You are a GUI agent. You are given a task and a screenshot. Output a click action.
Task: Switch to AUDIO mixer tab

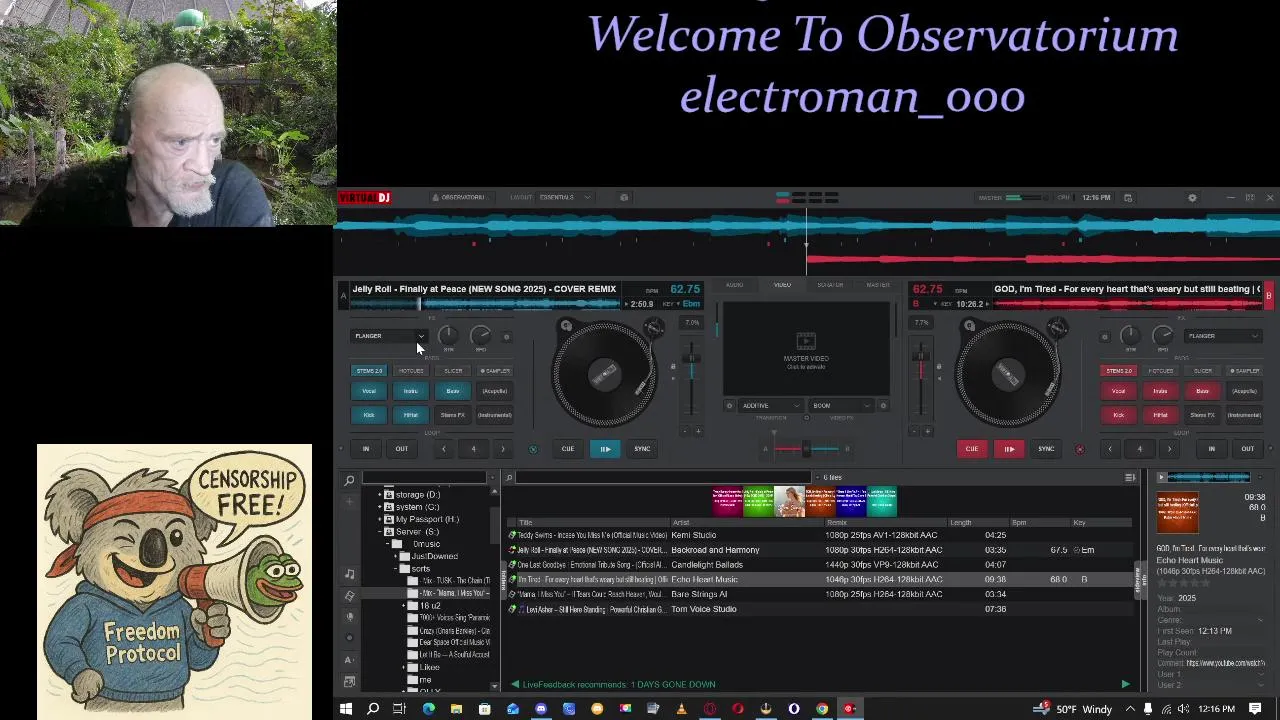pos(734,285)
